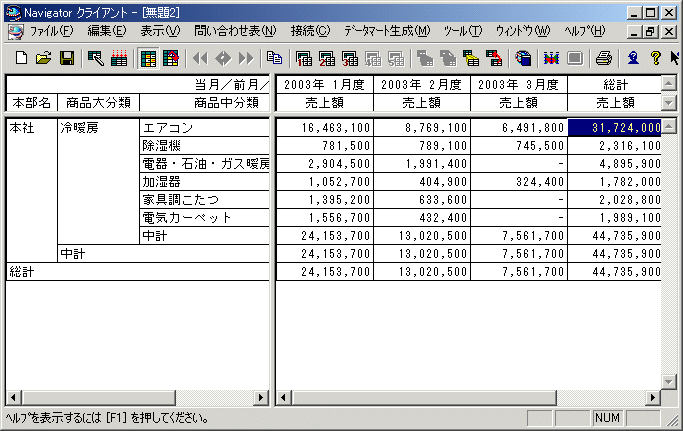Click the 2003年 2月度 column header
The height and width of the screenshot is (431, 683).
click(x=422, y=85)
